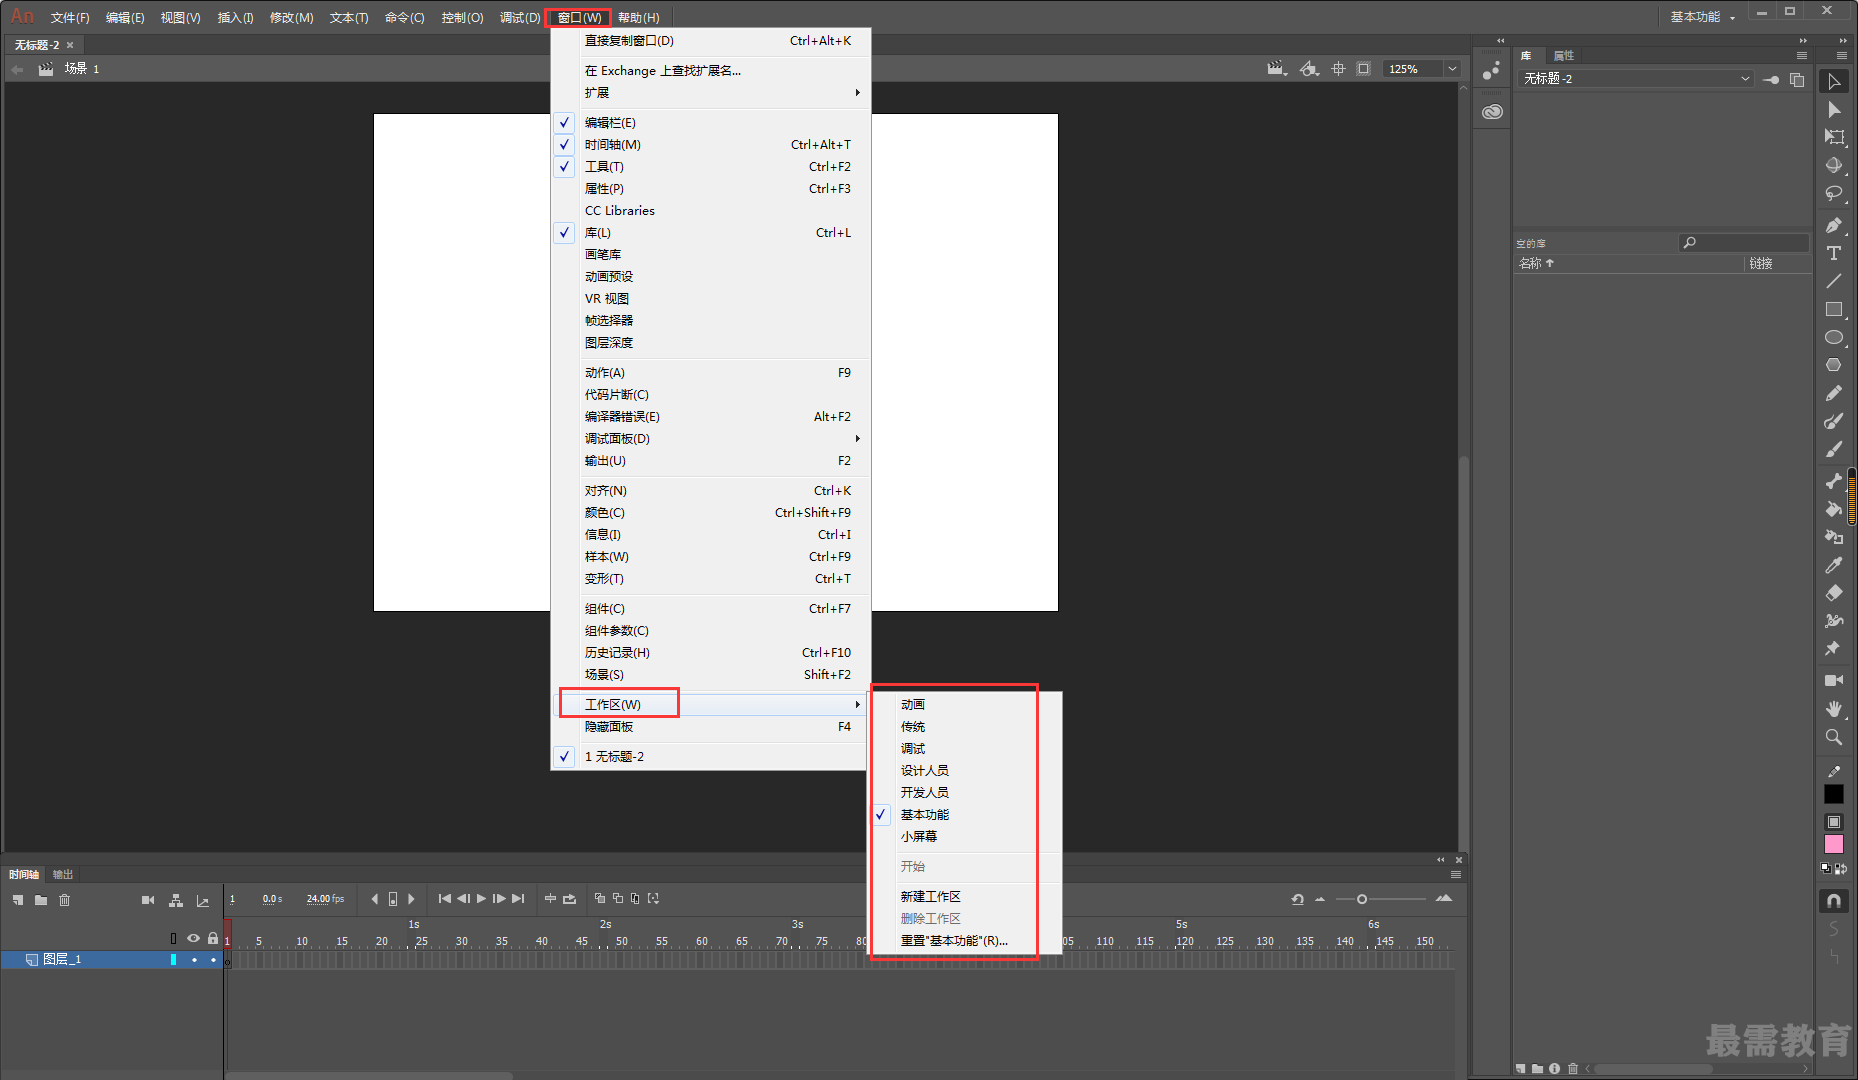Open the stage zoom 125% dropdown
This screenshot has width=1858, height=1080.
click(x=1452, y=69)
